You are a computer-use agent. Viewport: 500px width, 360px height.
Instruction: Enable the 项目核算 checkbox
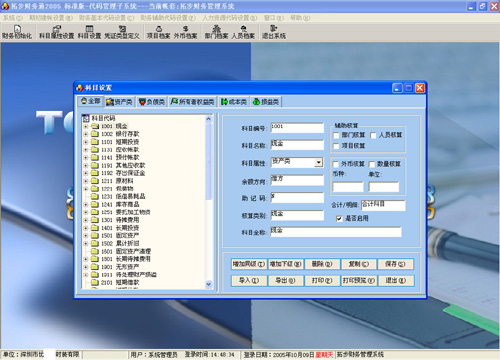(x=336, y=146)
